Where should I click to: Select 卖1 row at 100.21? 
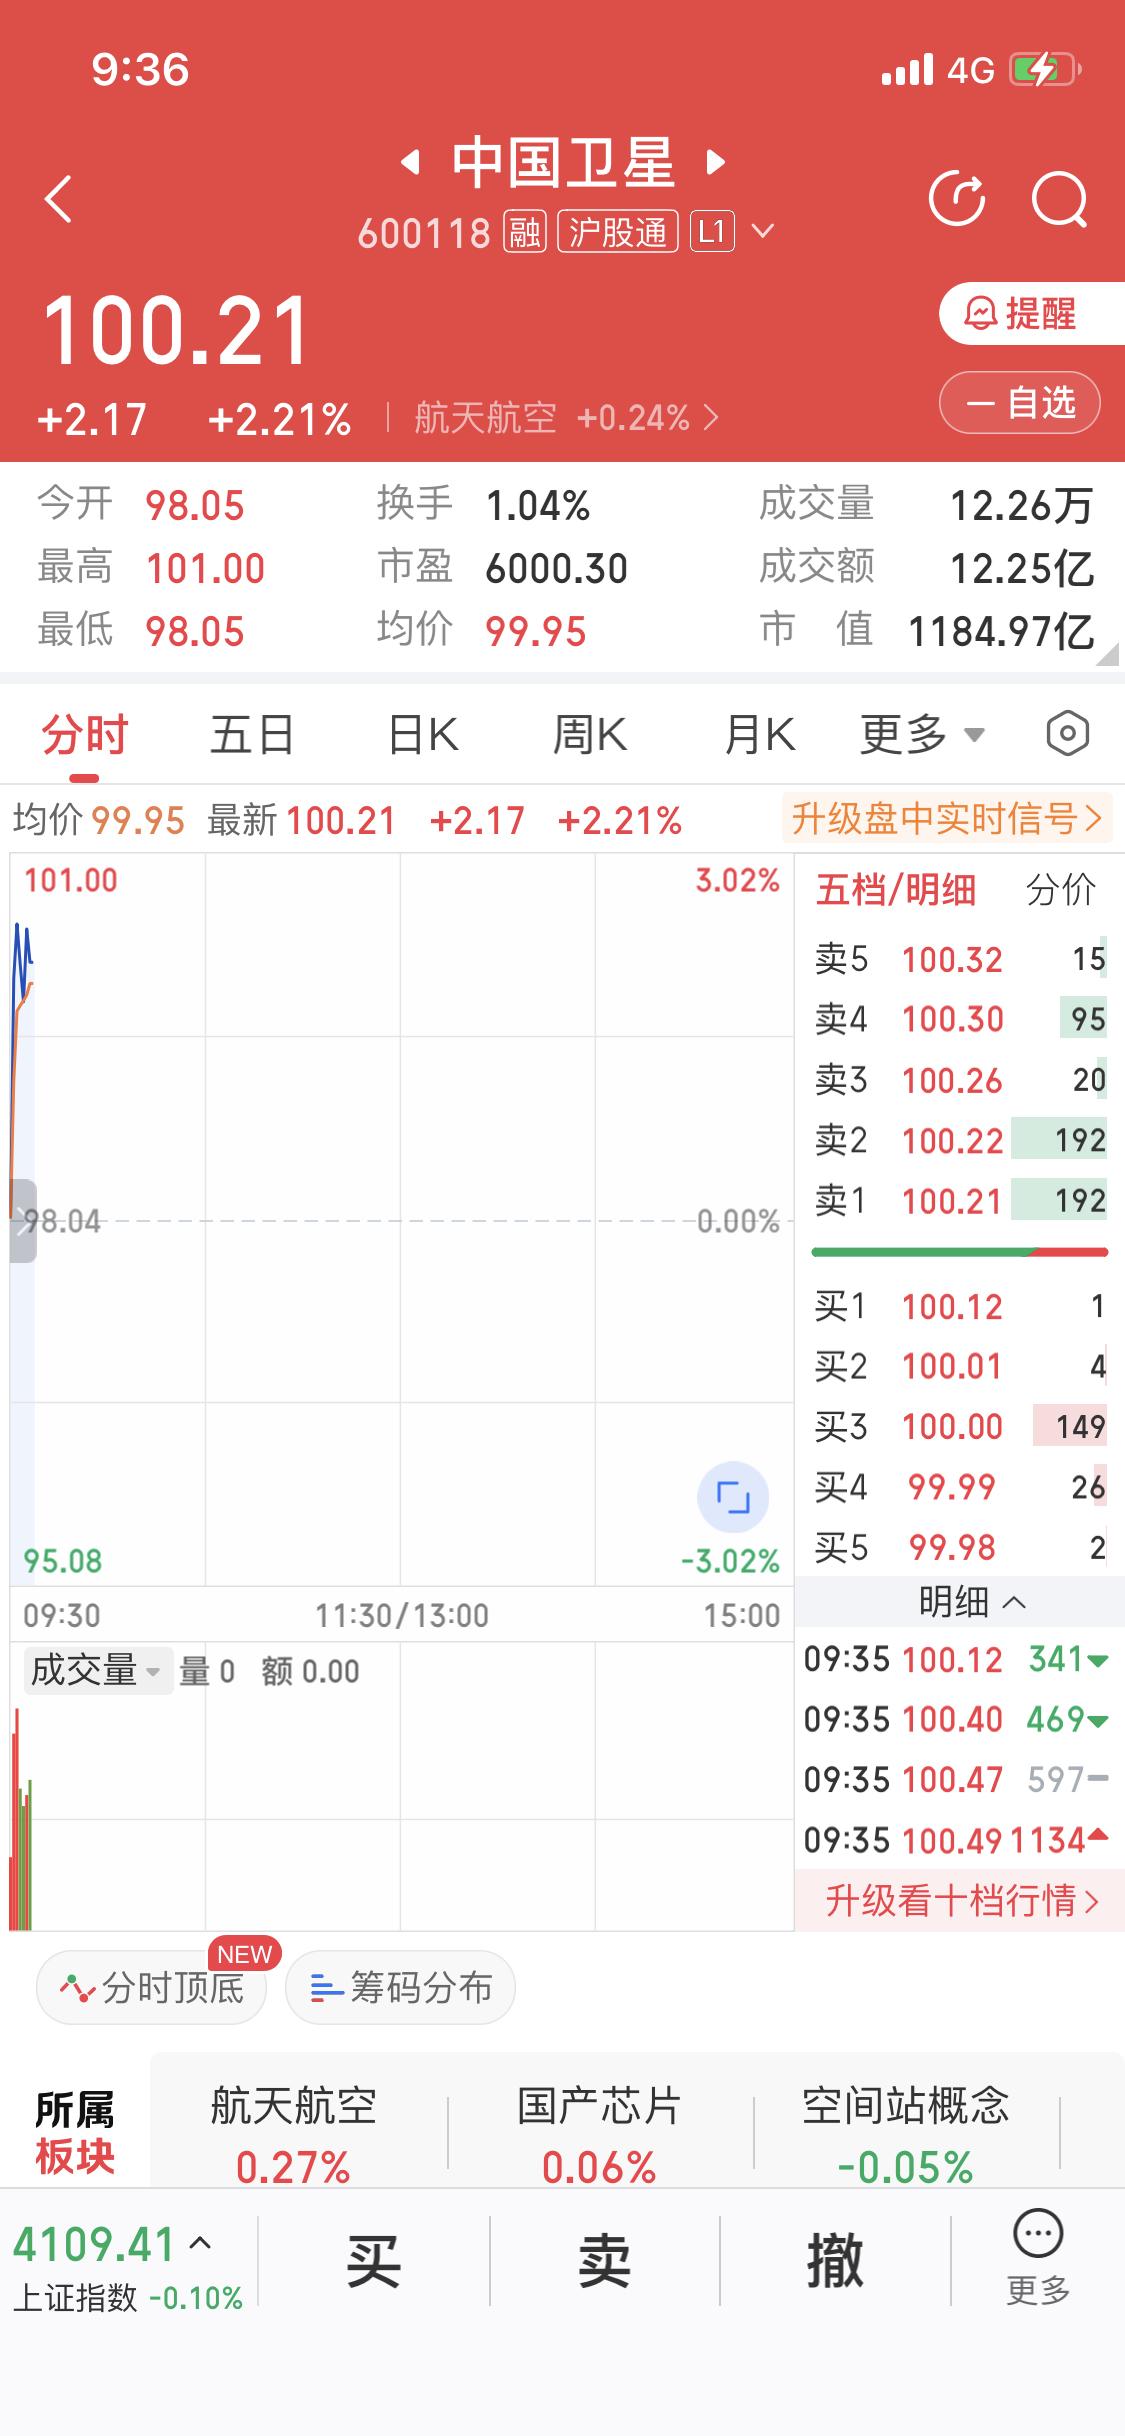(960, 1200)
